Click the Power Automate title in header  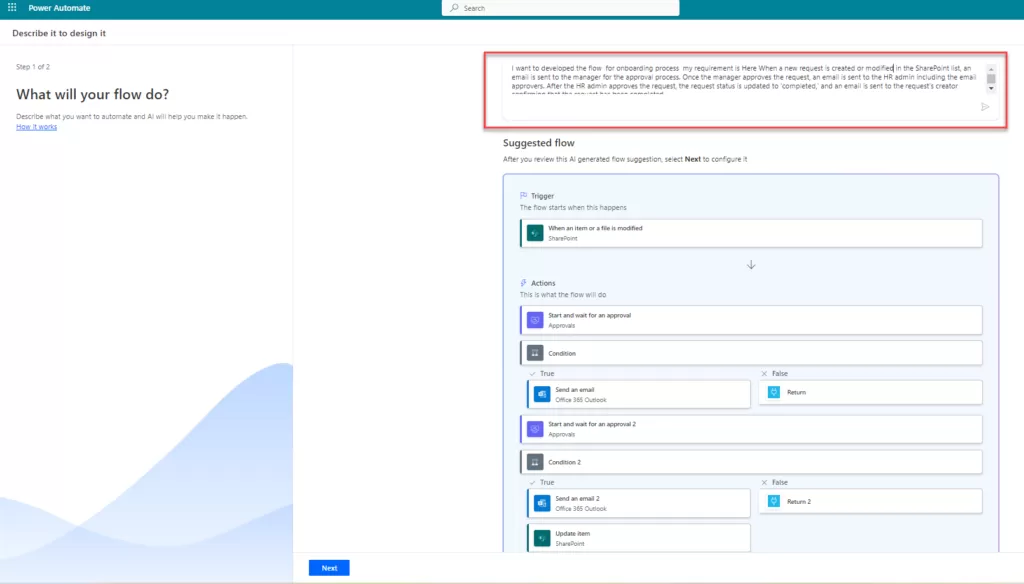point(59,8)
